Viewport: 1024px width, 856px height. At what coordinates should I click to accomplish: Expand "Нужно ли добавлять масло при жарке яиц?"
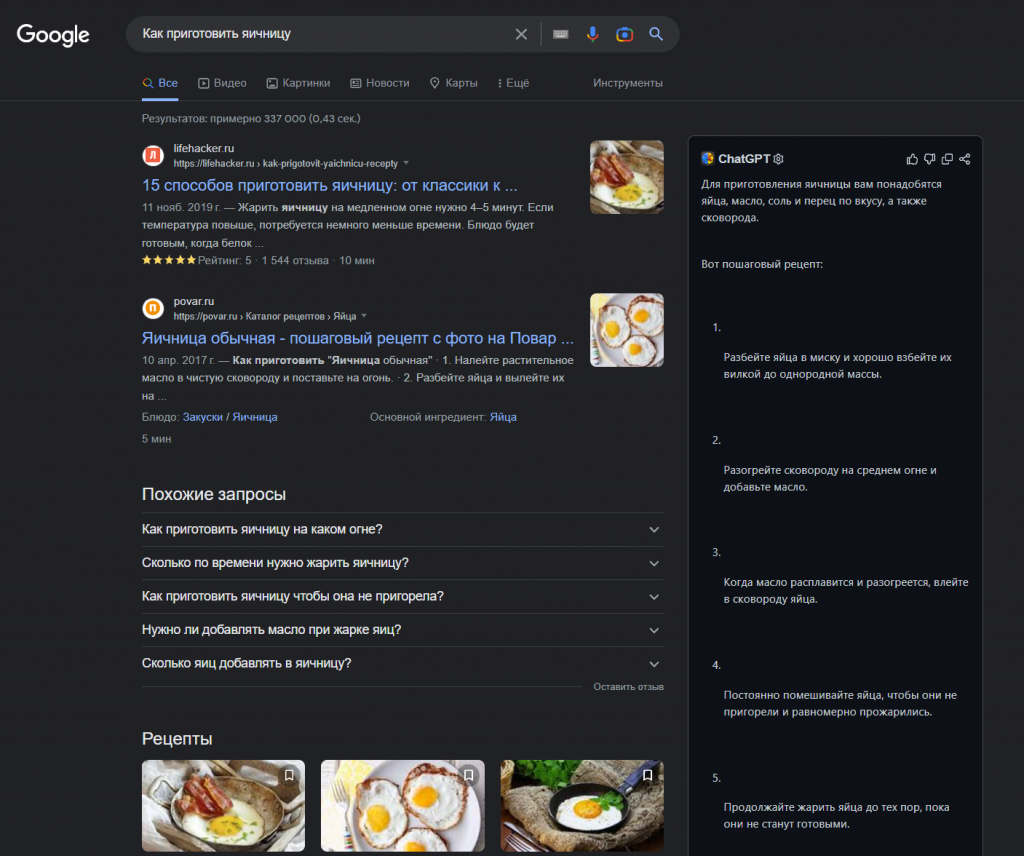pyautogui.click(x=402, y=630)
